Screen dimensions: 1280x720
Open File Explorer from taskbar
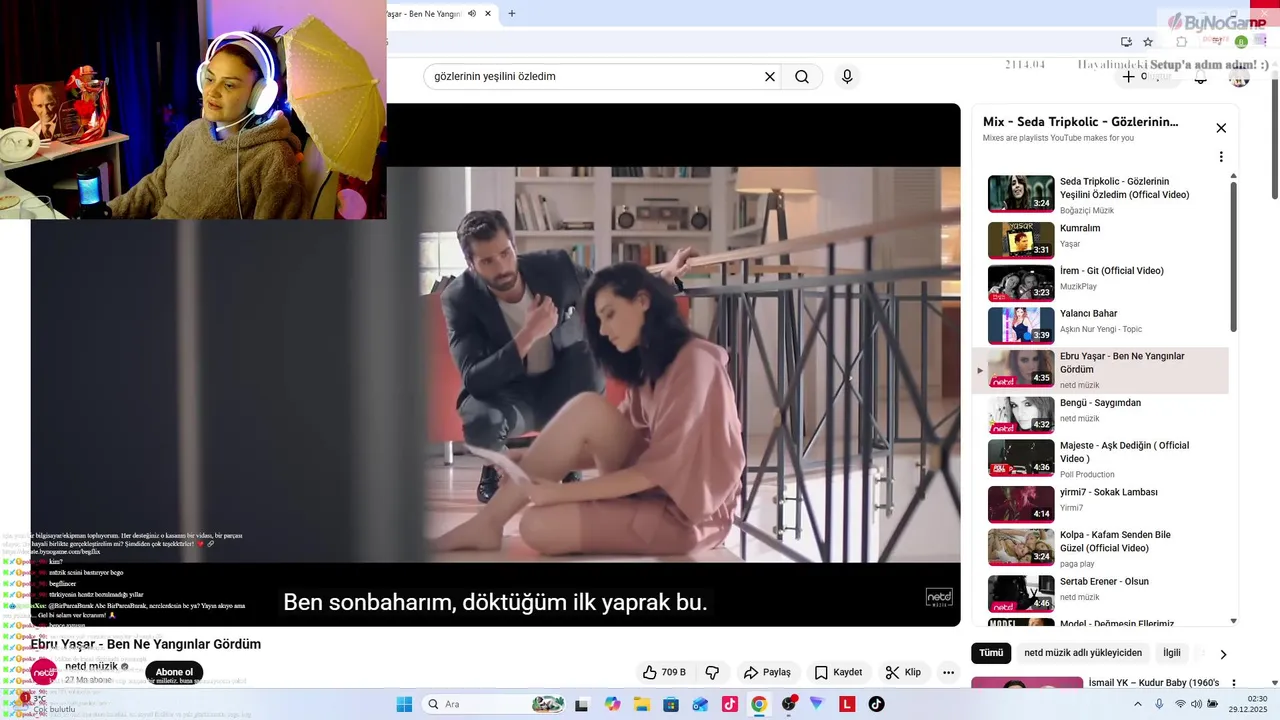tap(641, 704)
